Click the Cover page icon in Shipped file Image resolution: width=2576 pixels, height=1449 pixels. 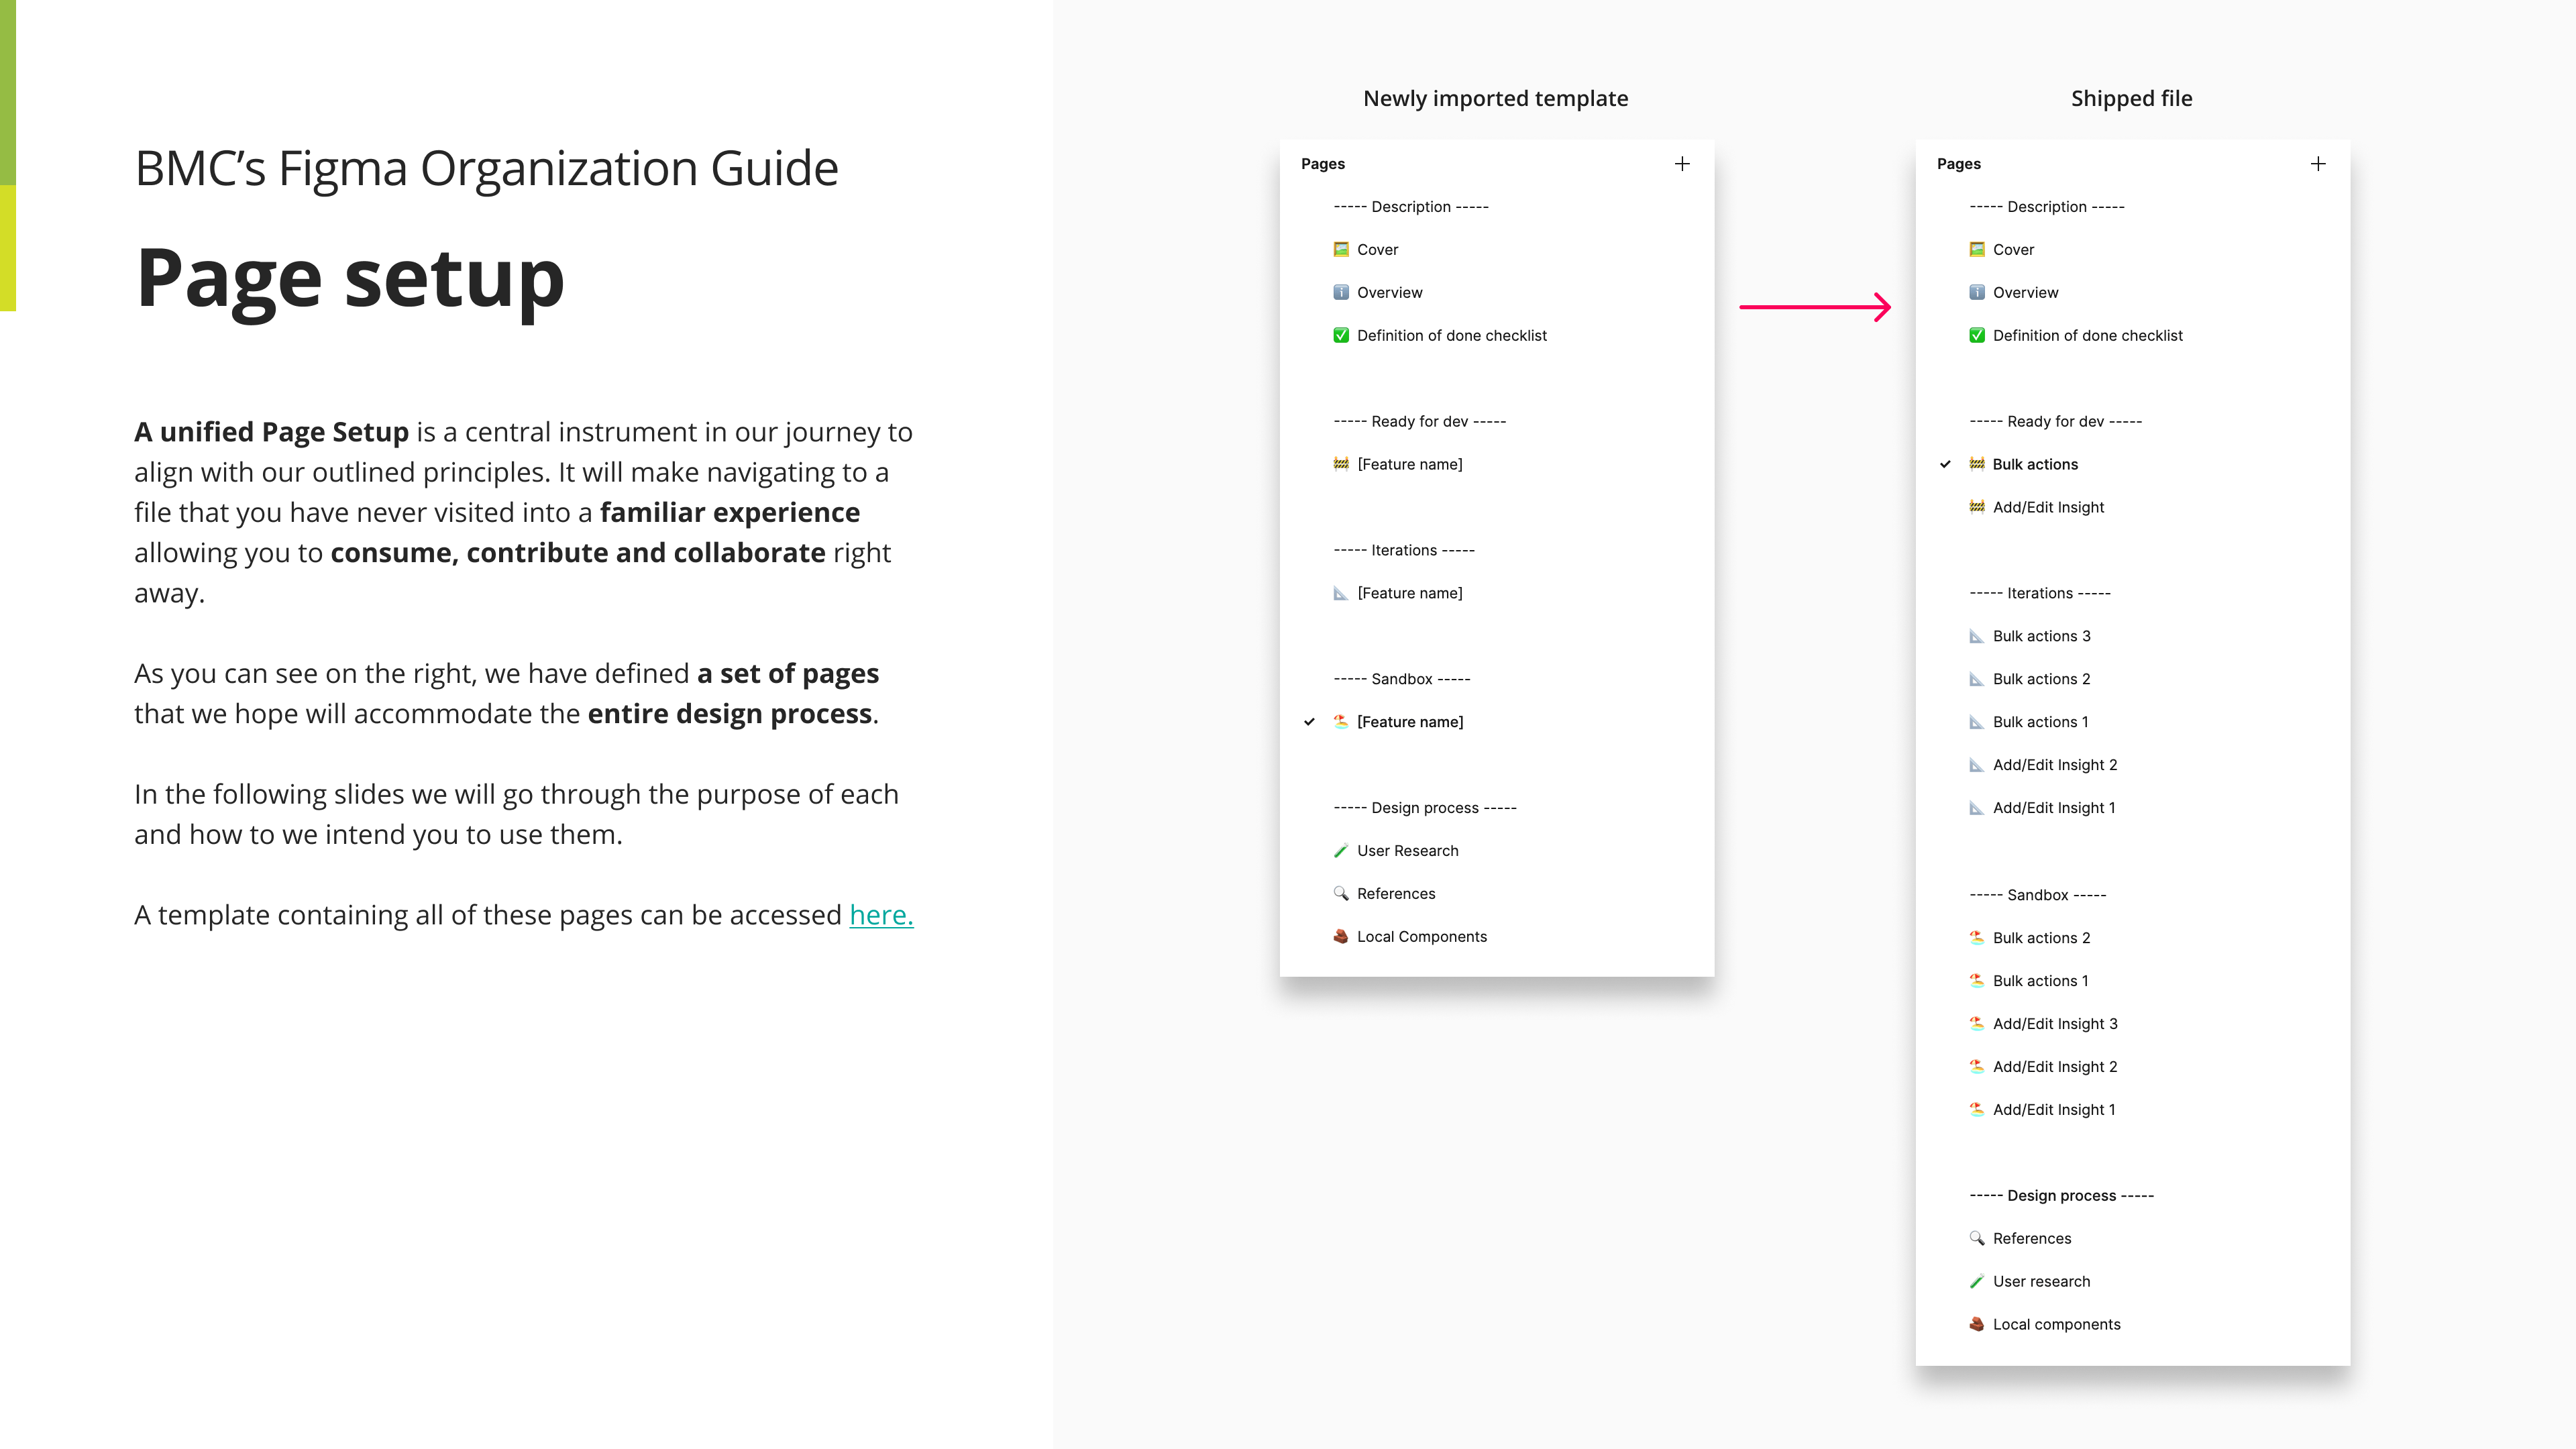1977,250
